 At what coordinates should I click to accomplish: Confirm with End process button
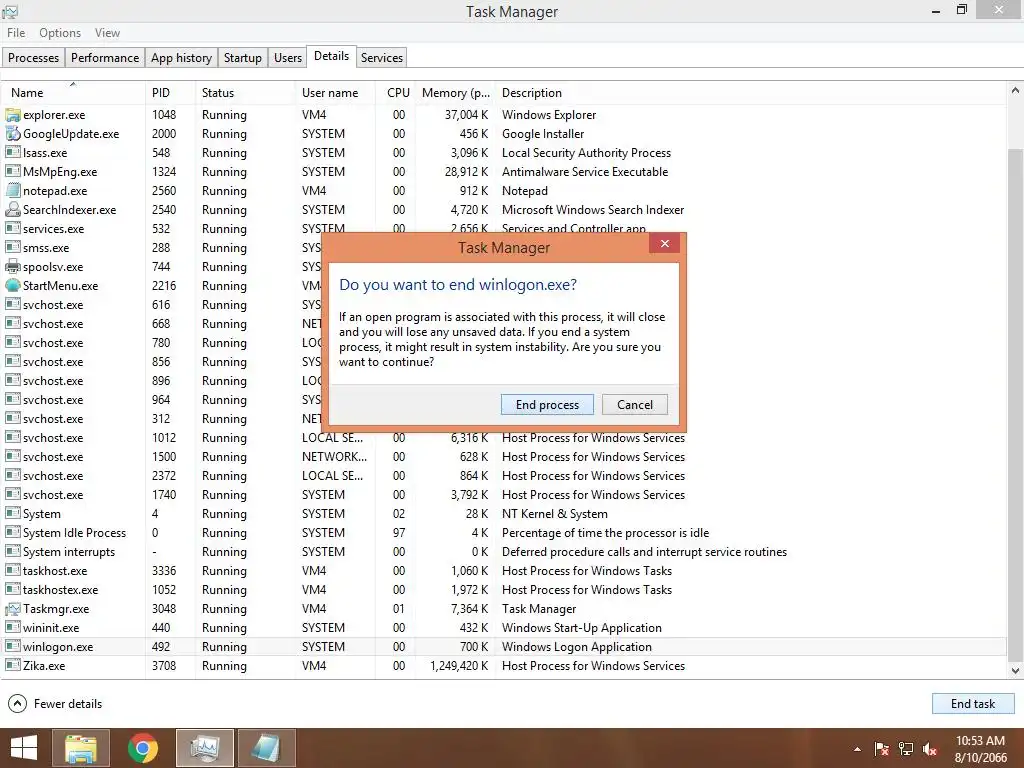tap(547, 405)
